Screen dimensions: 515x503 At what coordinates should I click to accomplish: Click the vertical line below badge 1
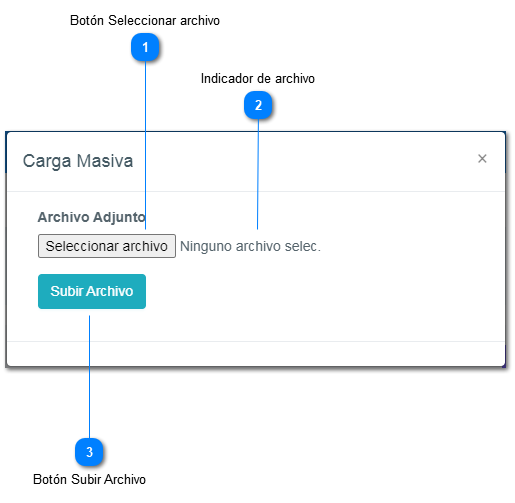(145, 145)
